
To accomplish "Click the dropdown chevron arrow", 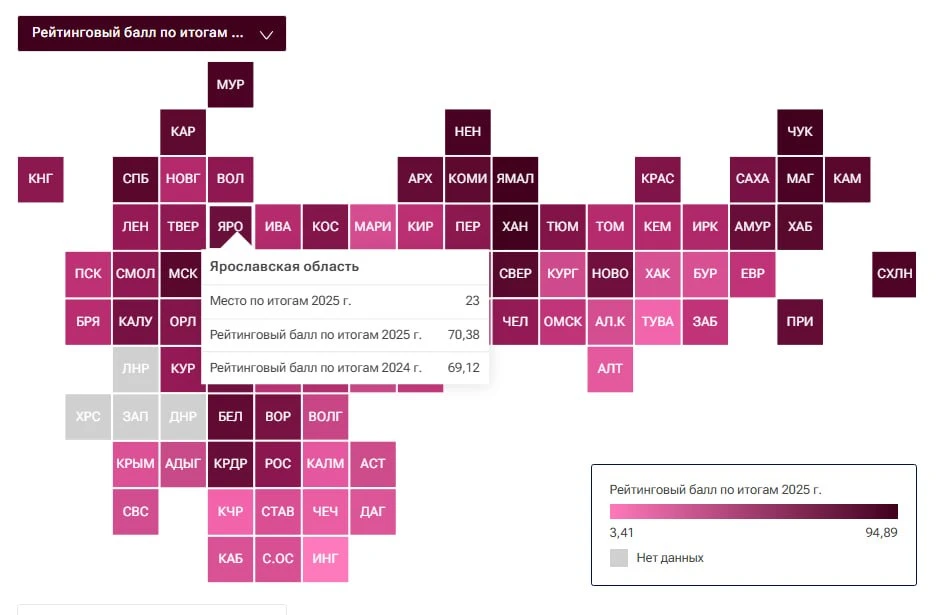I will tap(266, 34).
